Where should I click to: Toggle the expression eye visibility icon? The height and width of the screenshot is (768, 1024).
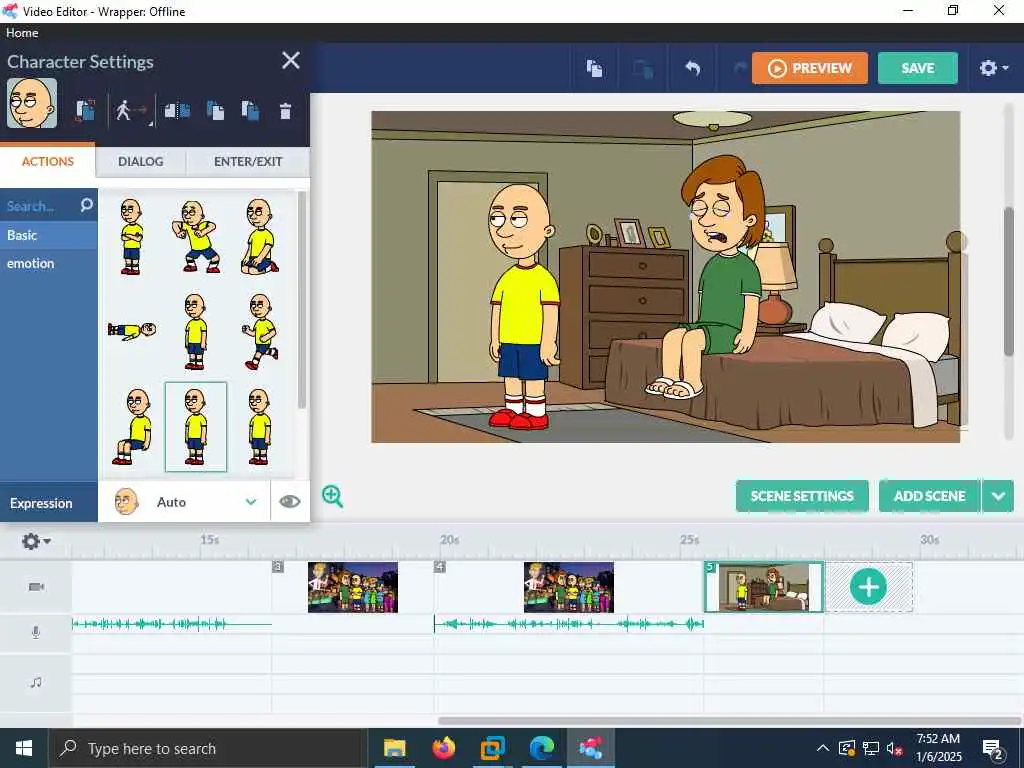coord(289,502)
